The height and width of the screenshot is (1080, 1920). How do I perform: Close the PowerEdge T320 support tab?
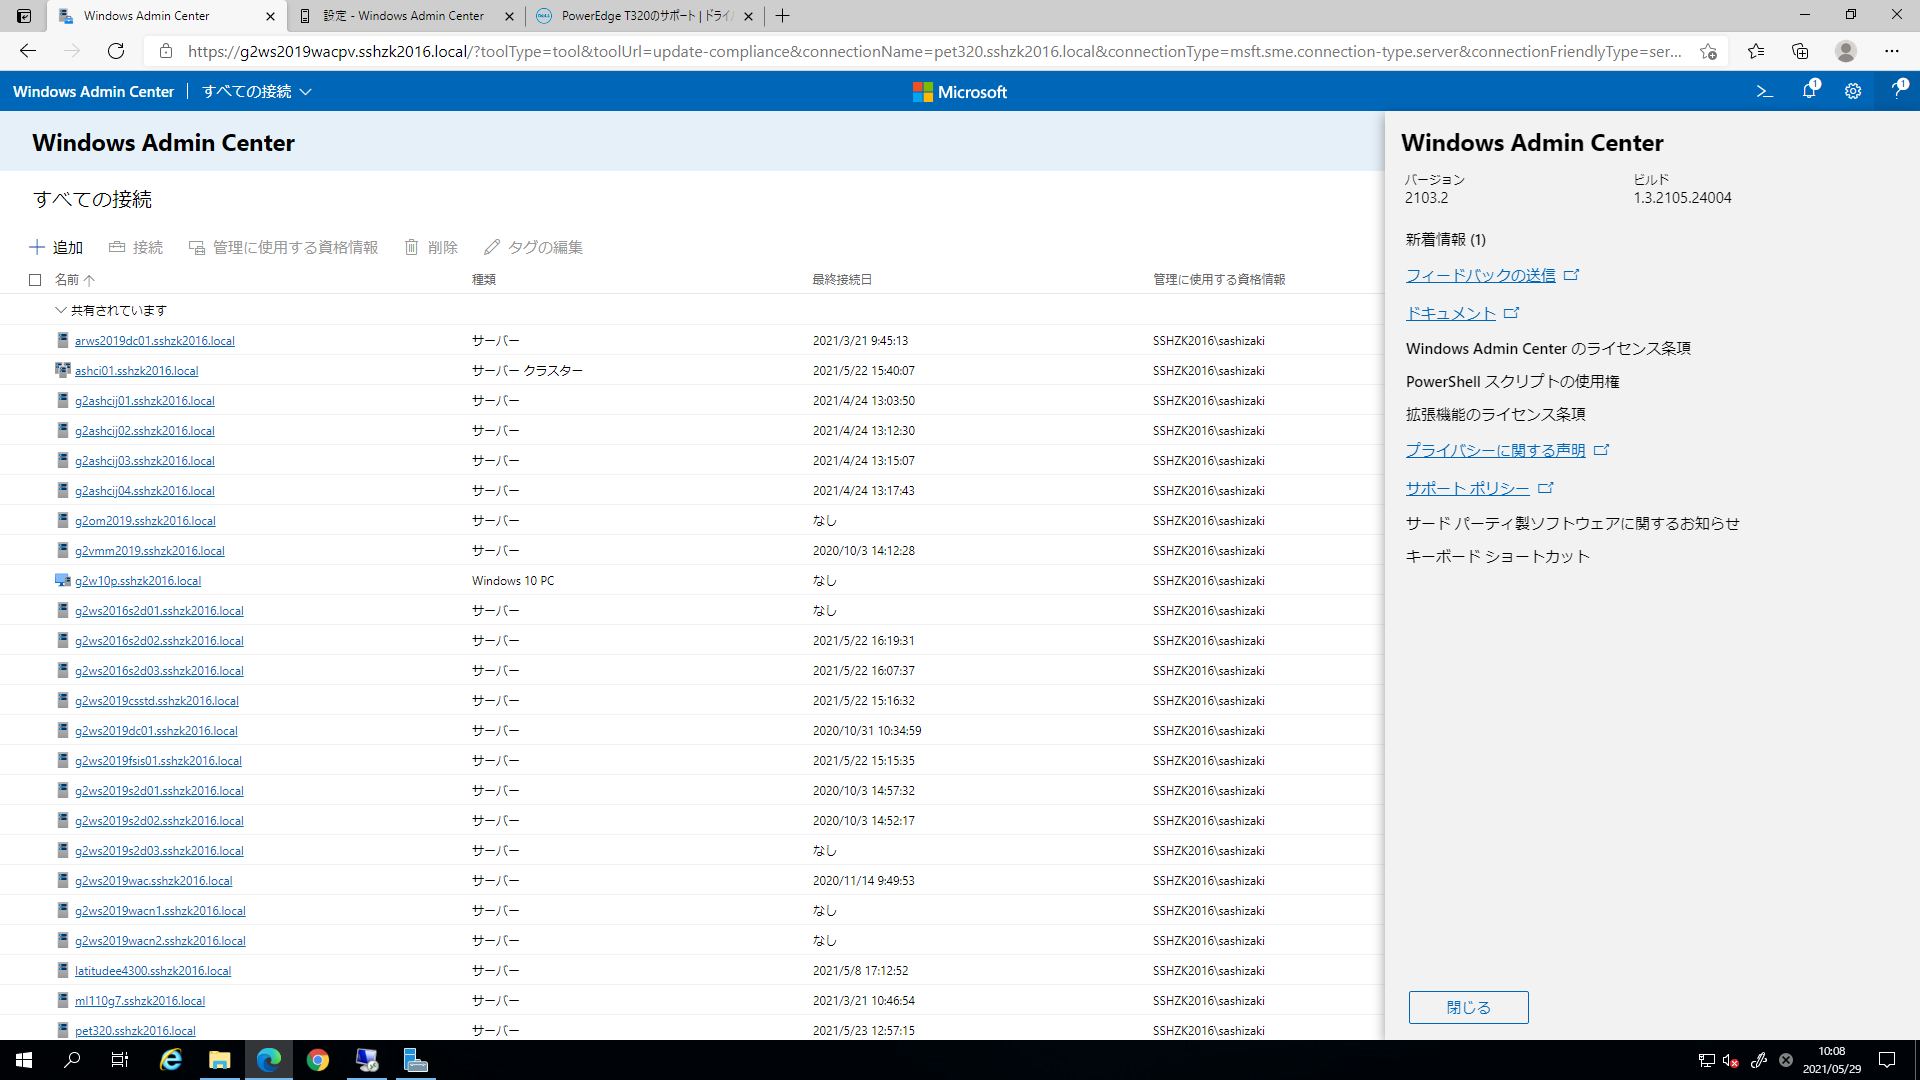pos(748,16)
